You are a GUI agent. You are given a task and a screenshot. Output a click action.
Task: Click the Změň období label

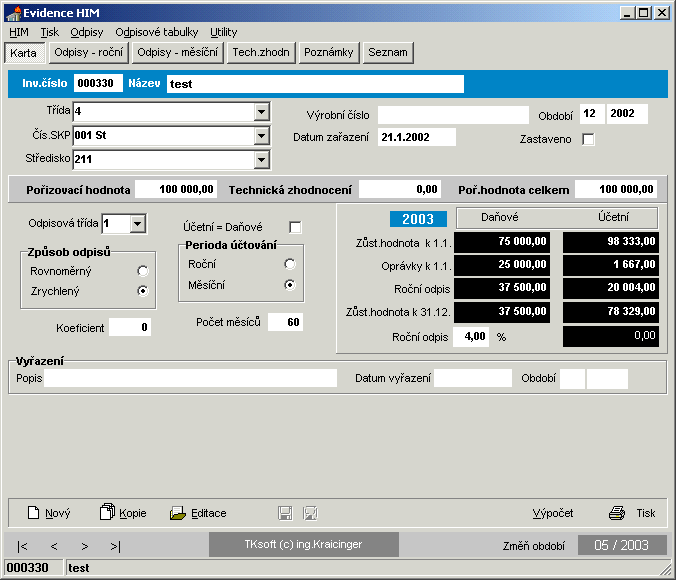(533, 546)
